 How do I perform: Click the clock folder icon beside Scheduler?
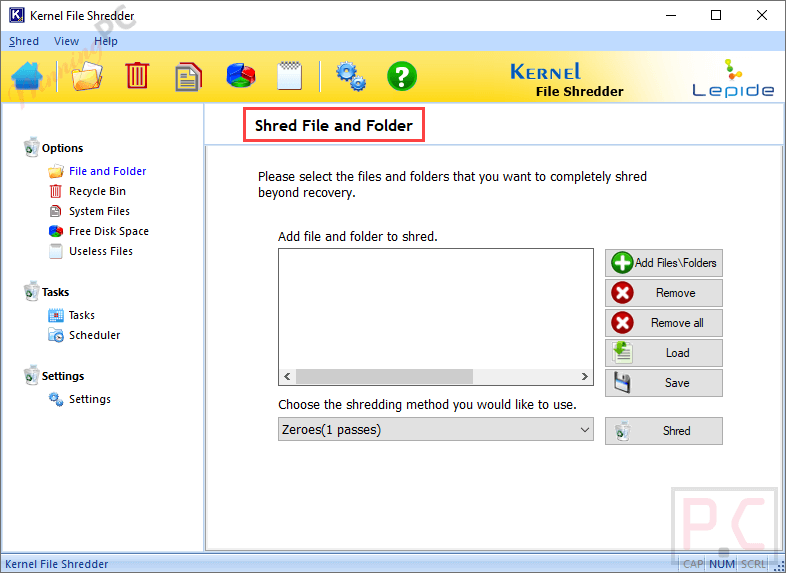(x=56, y=335)
